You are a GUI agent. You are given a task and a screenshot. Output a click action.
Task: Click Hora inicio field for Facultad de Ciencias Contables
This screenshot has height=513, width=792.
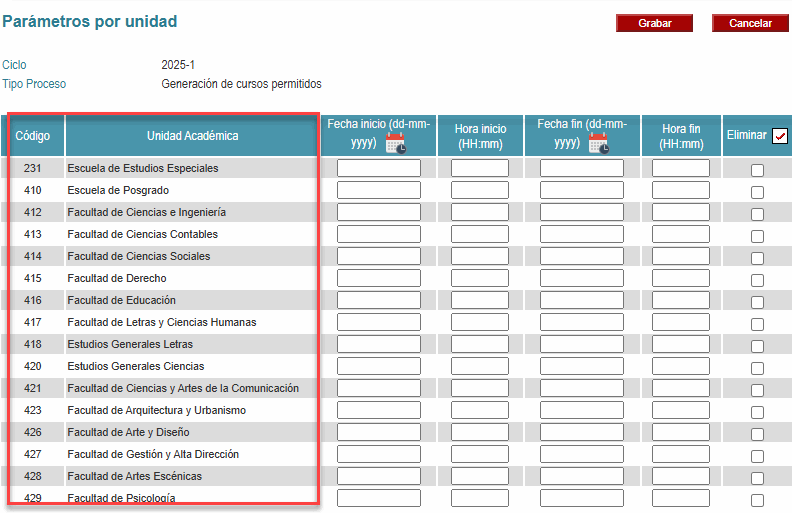[480, 234]
